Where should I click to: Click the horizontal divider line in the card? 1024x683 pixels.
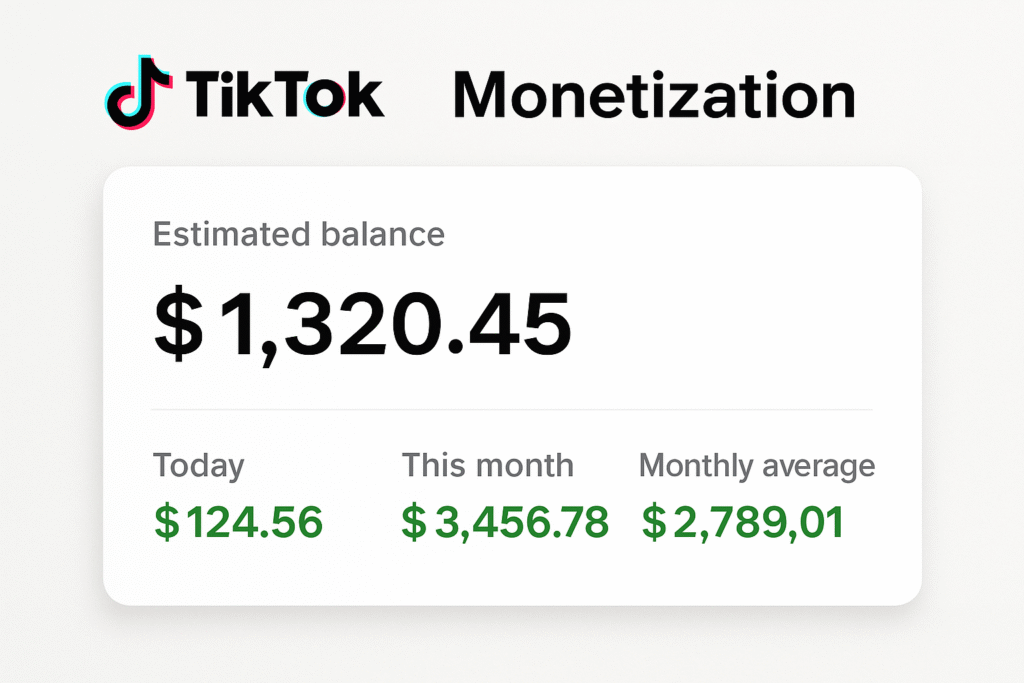tap(511, 410)
